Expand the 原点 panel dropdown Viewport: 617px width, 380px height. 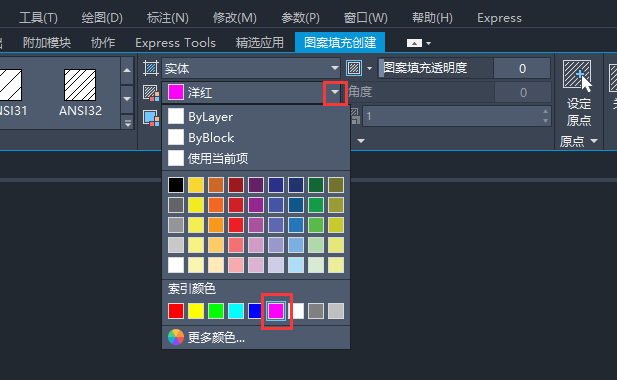pos(578,141)
